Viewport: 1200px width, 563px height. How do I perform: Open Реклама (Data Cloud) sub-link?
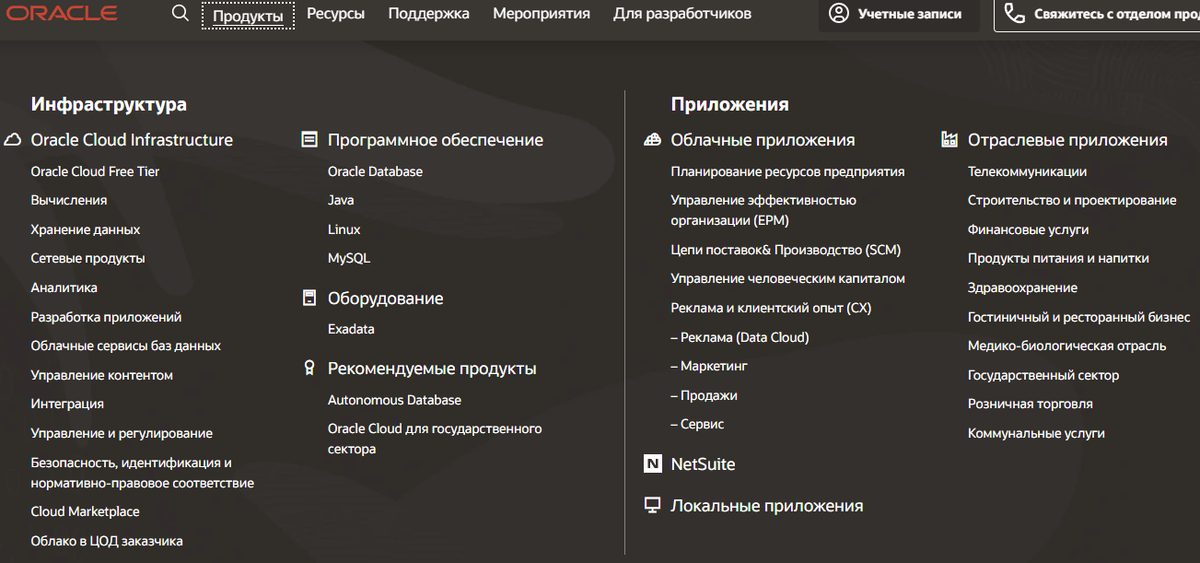point(740,337)
